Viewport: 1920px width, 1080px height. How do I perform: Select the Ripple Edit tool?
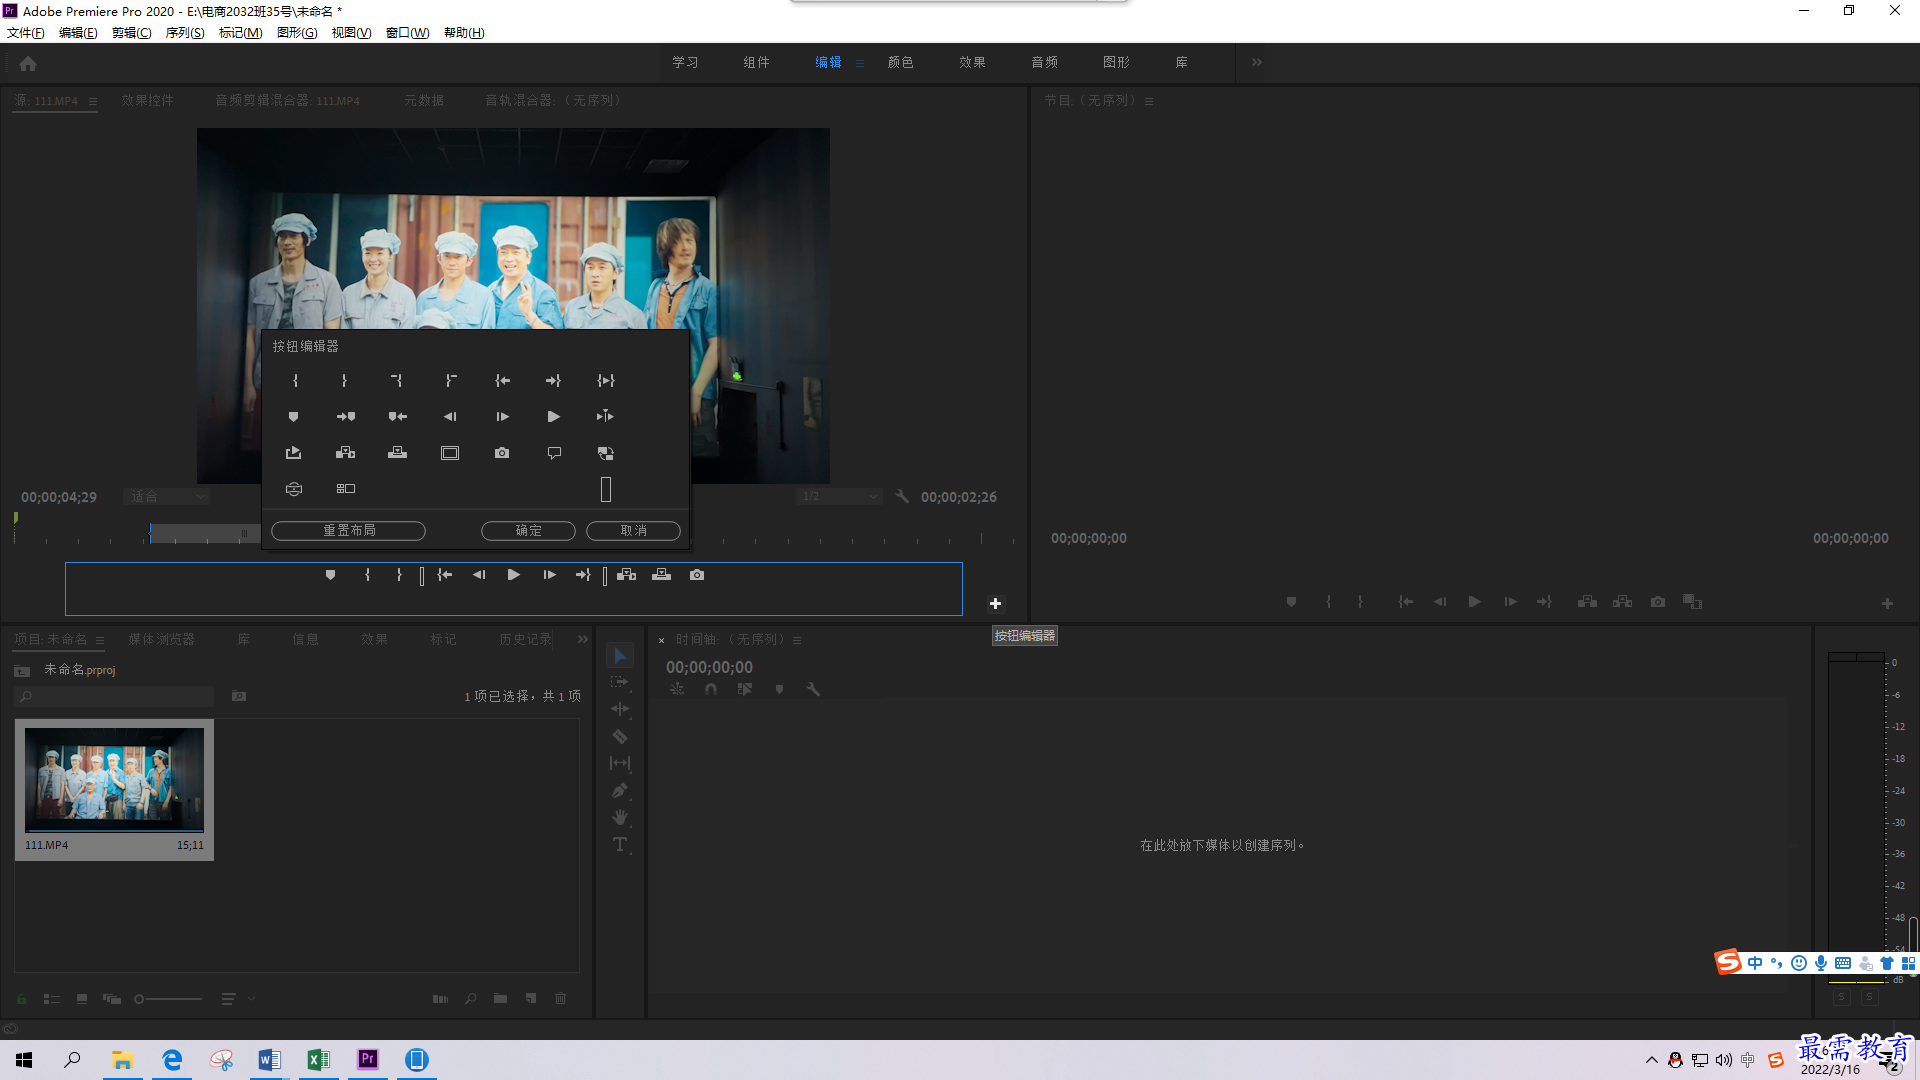coord(620,709)
